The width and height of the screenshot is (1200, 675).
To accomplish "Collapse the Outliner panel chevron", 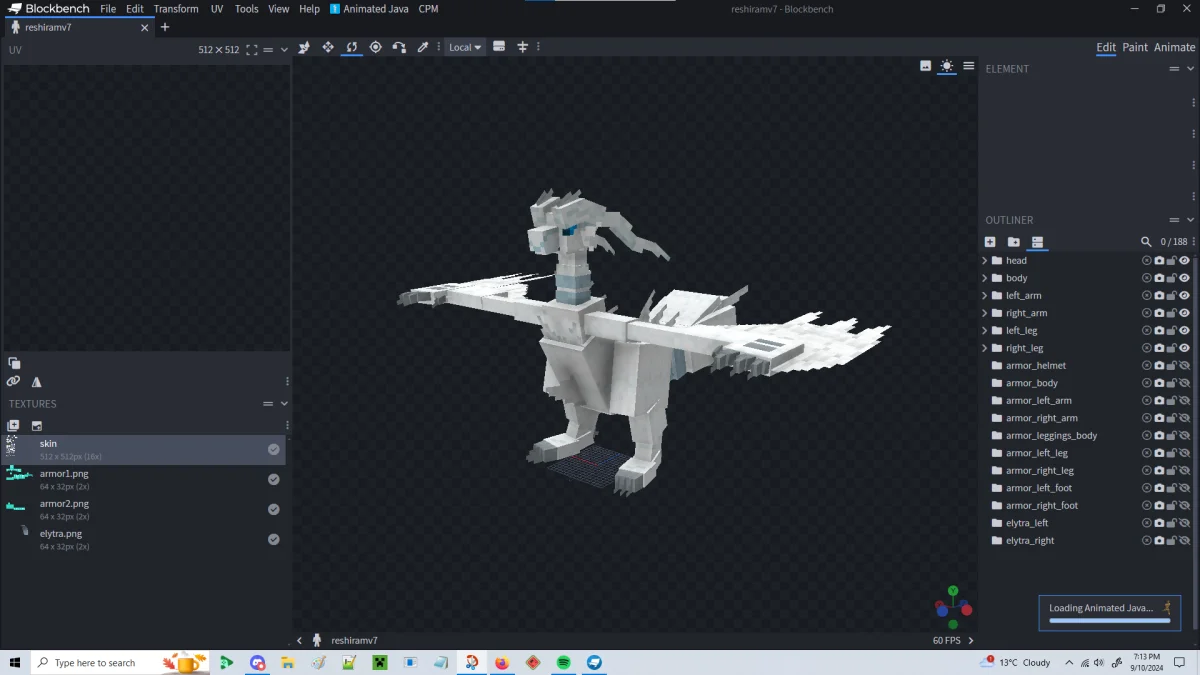I will click(1190, 220).
